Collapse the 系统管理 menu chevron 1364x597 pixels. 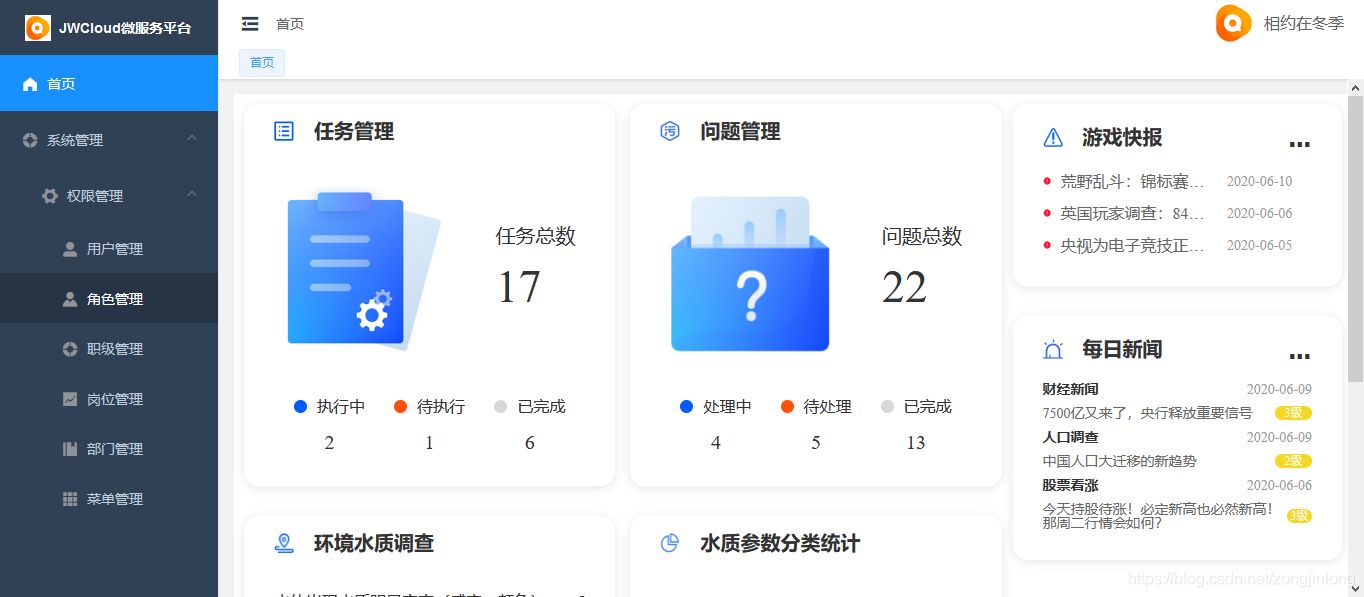pyautogui.click(x=192, y=138)
